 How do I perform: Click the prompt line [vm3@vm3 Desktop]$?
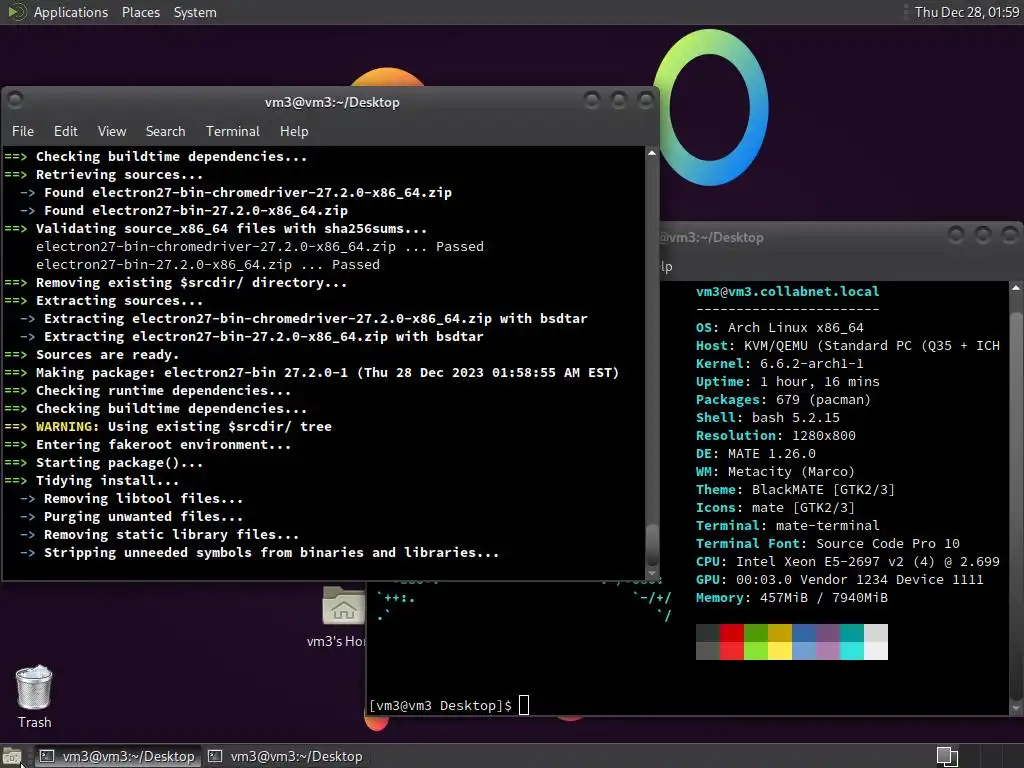click(x=441, y=705)
